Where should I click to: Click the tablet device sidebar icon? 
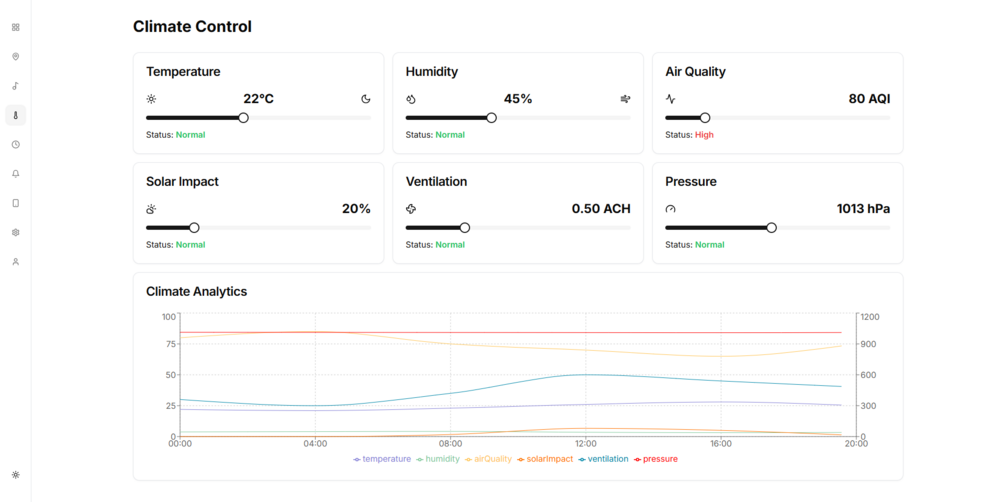point(15,203)
